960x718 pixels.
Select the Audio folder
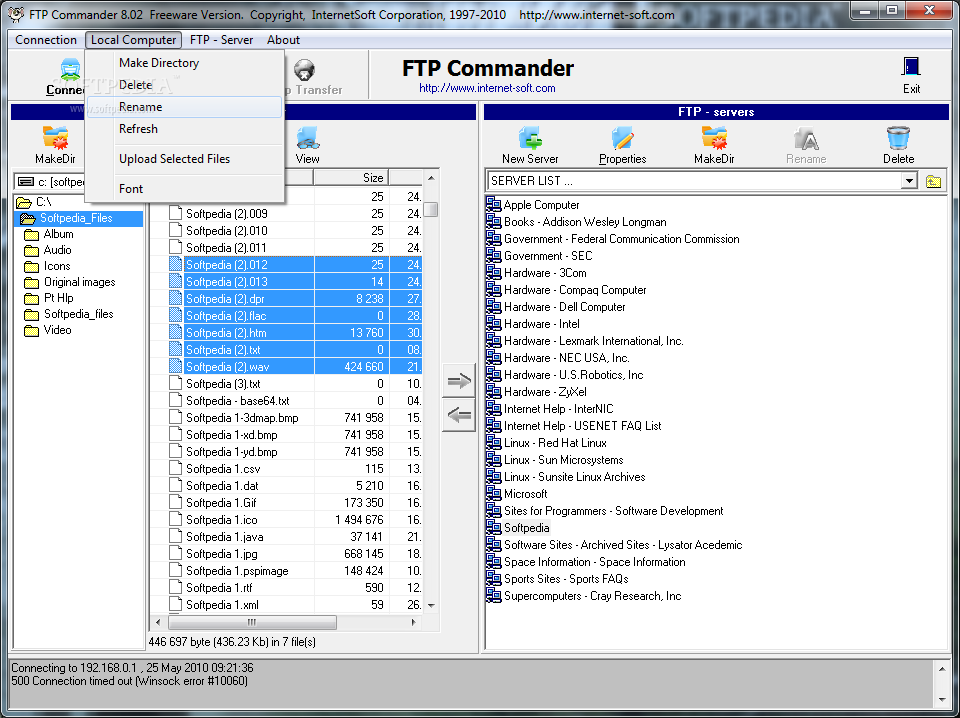(x=57, y=250)
